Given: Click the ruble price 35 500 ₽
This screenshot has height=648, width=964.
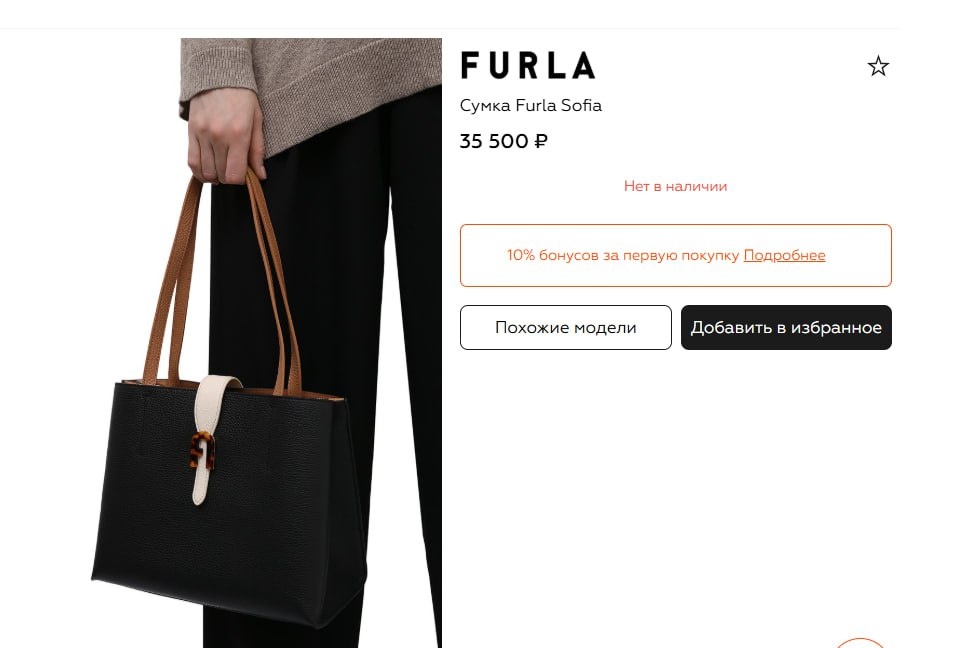Looking at the screenshot, I should 504,141.
